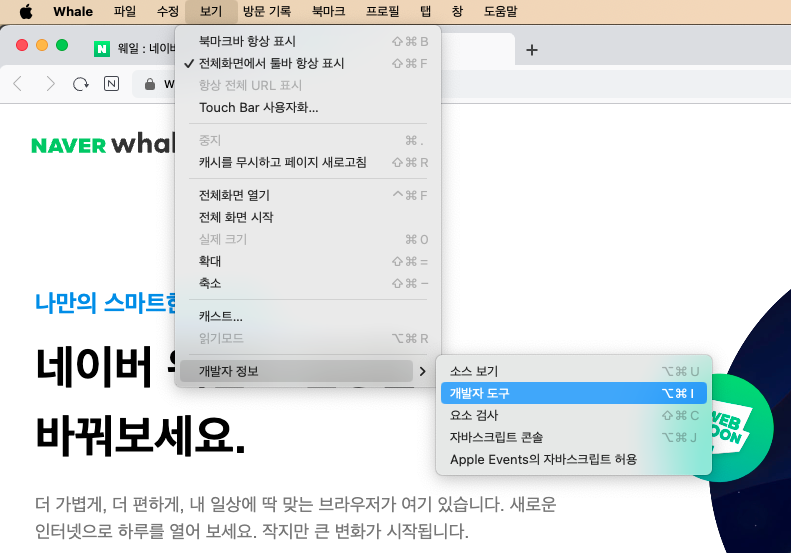The image size is (791, 553).
Task: Open 자바스크립트 콘솔 from submenu
Action: click(x=574, y=437)
